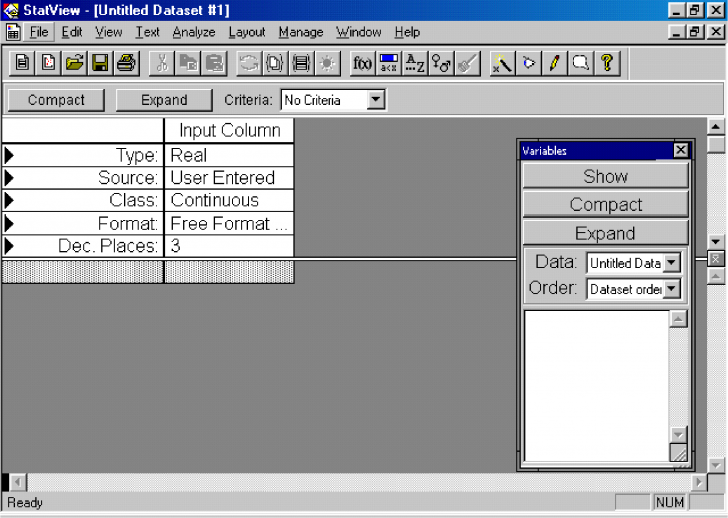Open the Manage menu
Image resolution: width=728 pixels, height=518 pixels.
300,32
